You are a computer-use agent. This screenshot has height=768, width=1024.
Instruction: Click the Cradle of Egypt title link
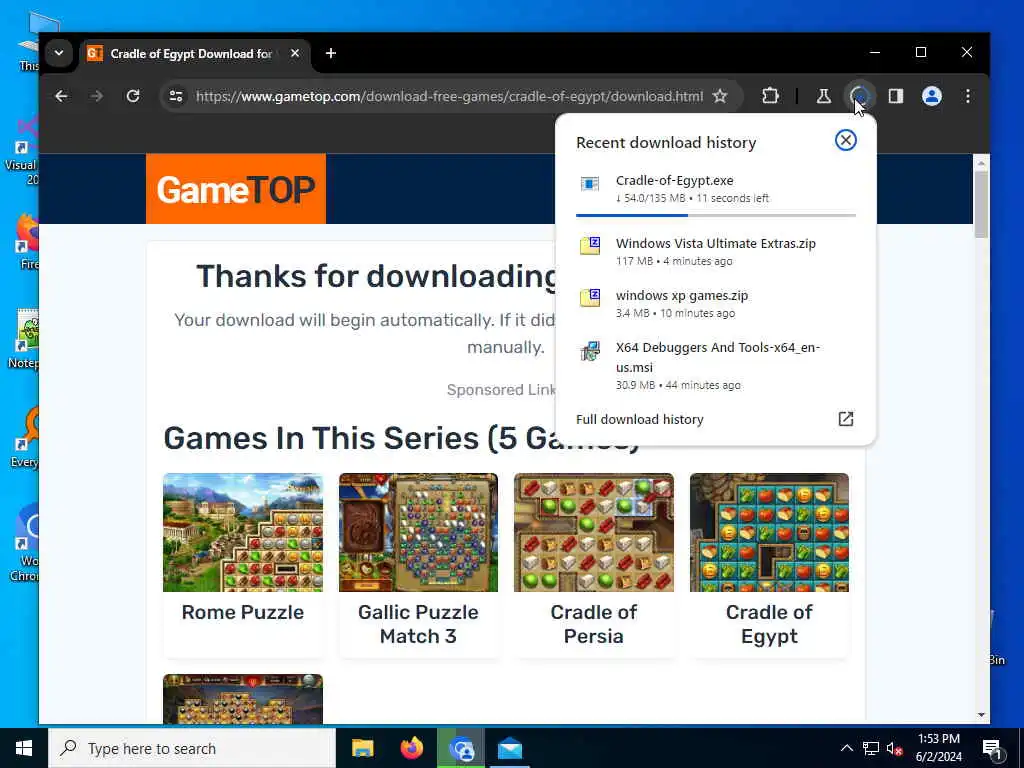pyautogui.click(x=769, y=624)
